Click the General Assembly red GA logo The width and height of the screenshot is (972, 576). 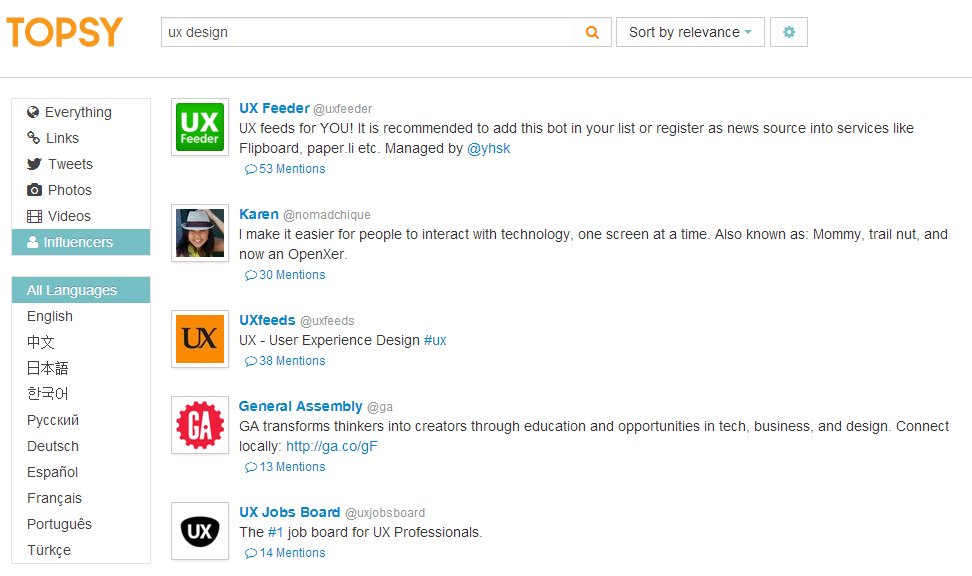click(200, 426)
